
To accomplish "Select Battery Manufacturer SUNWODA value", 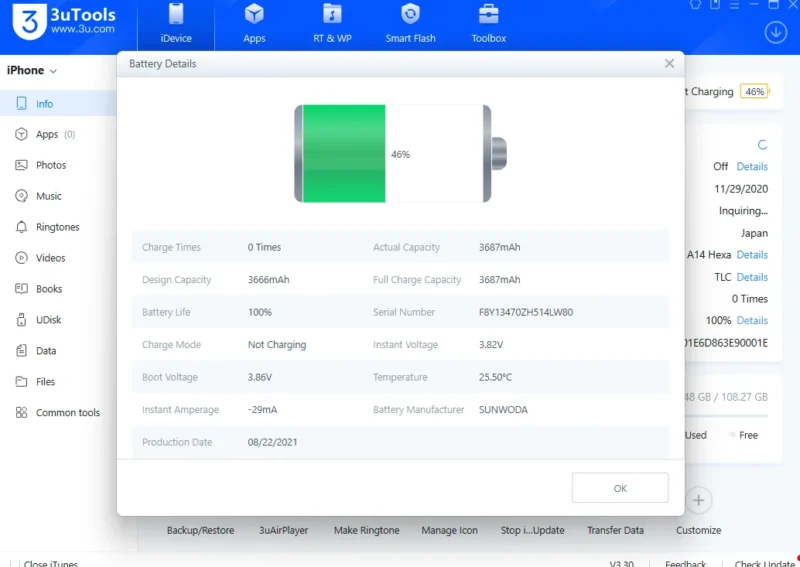I will (x=503, y=409).
